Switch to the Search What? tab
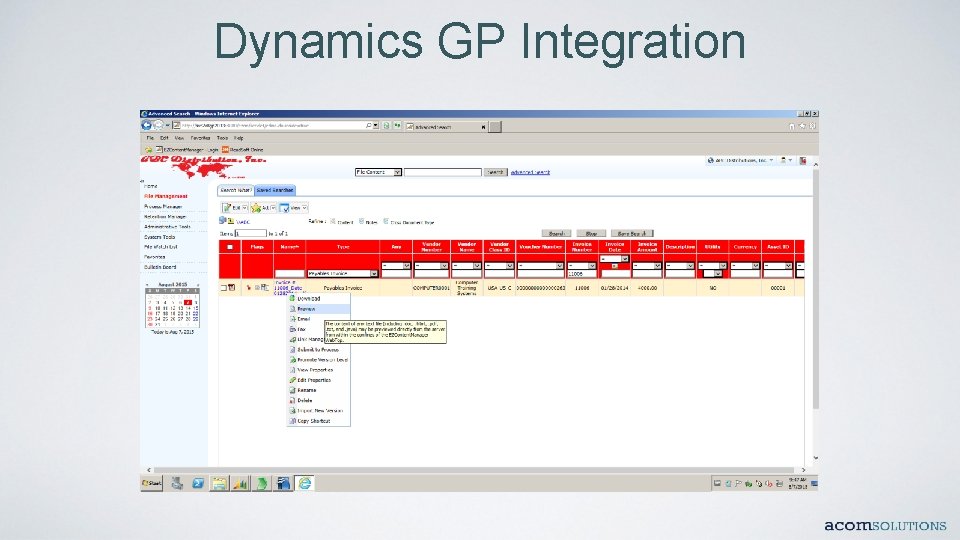This screenshot has height=540, width=960. [x=236, y=190]
